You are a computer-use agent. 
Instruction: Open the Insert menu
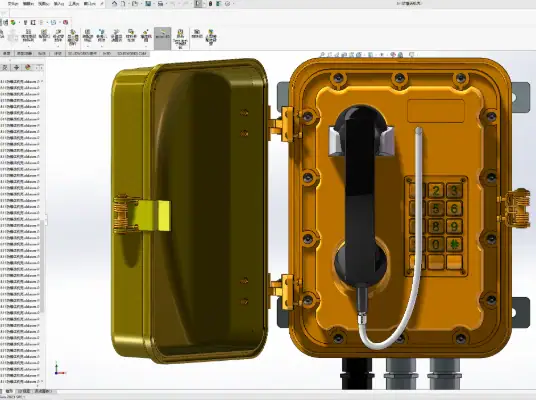[x=59, y=4]
